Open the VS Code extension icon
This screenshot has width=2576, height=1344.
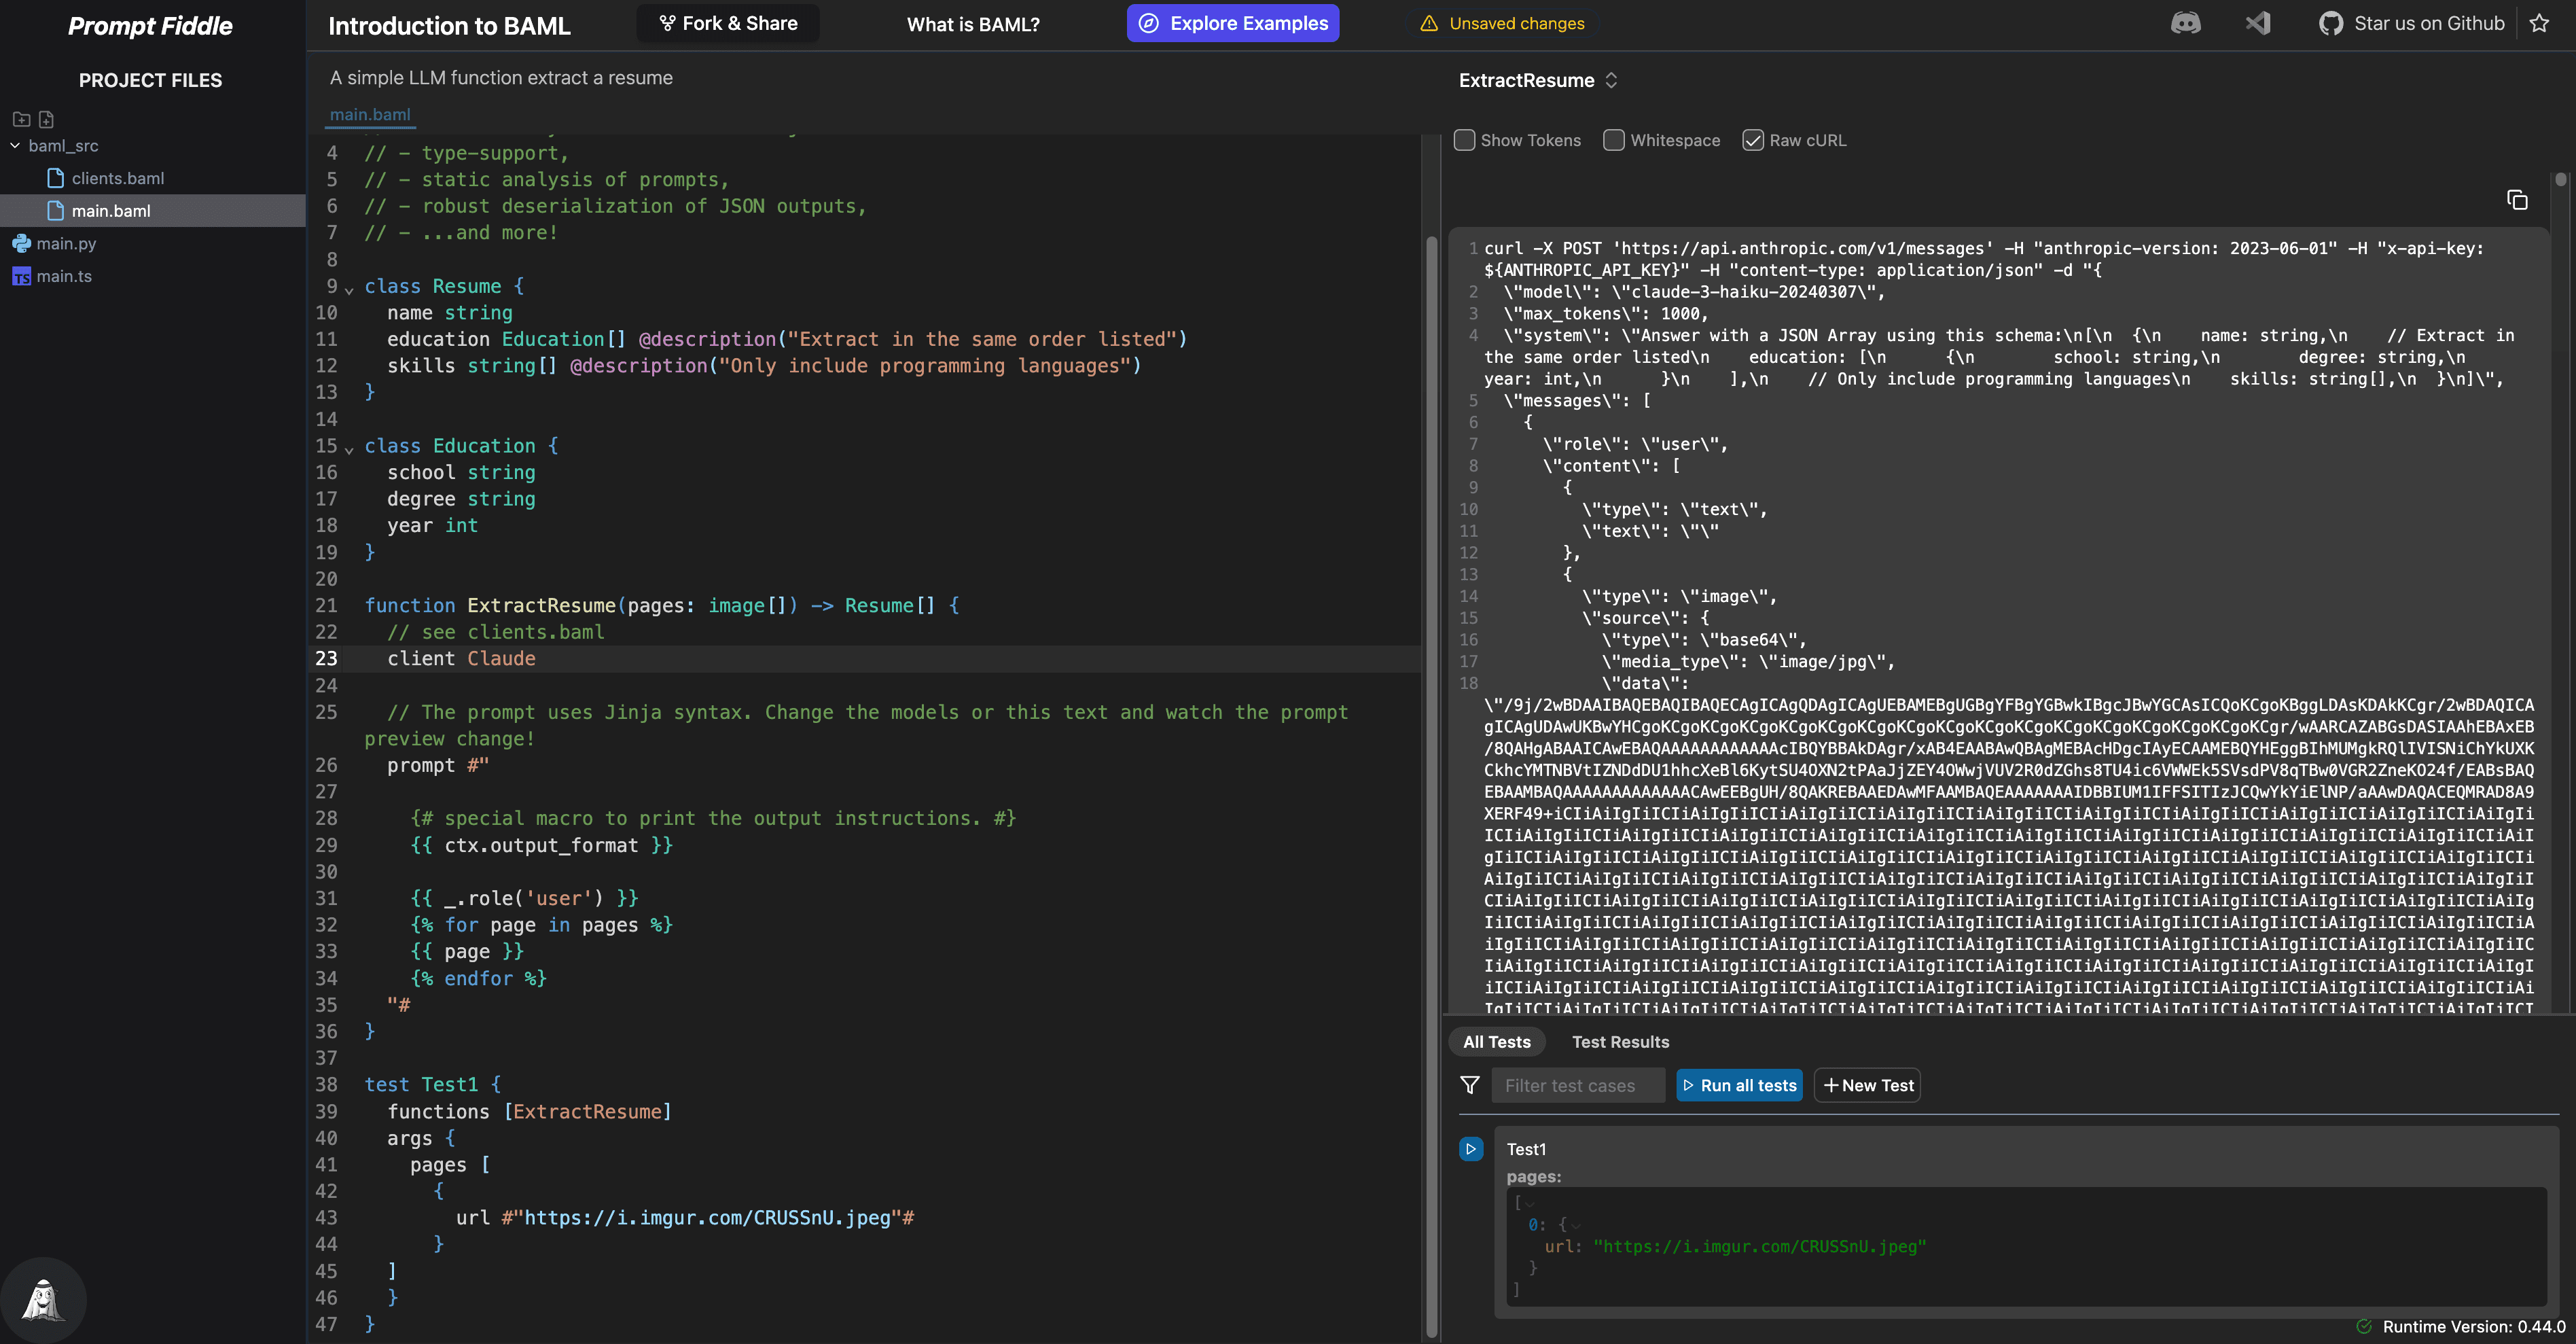pyautogui.click(x=2257, y=23)
